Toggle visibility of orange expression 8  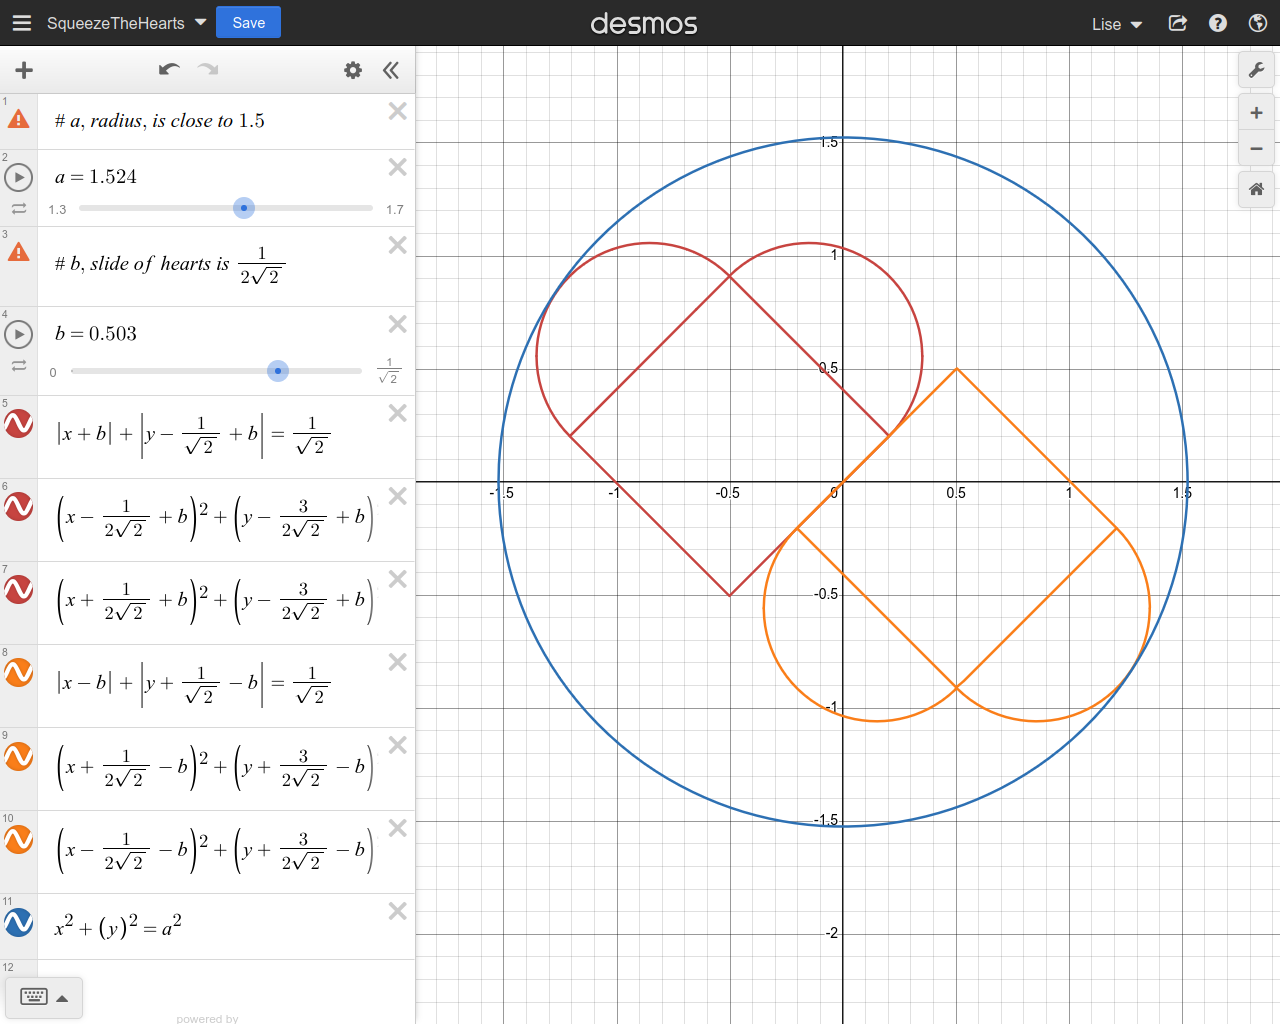pos(19,673)
